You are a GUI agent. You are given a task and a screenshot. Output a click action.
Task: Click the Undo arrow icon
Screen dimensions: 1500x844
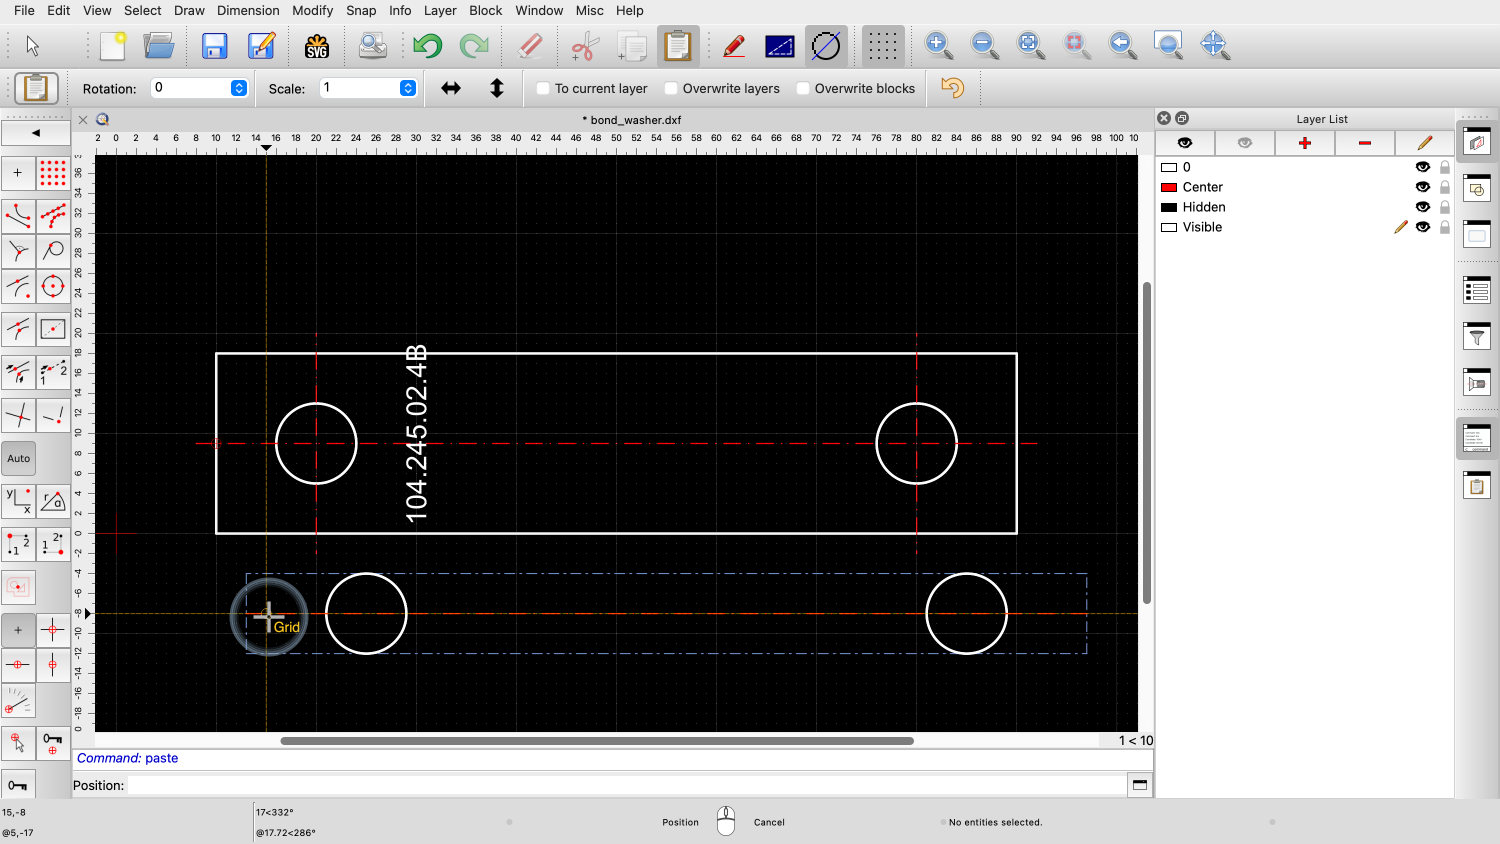click(427, 46)
